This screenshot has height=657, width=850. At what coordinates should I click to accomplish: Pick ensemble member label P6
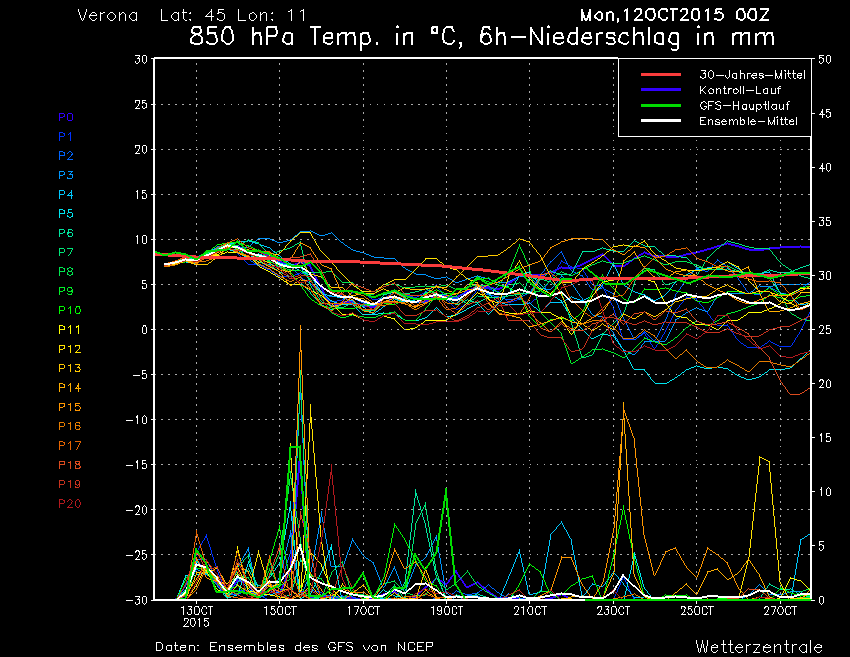[66, 233]
